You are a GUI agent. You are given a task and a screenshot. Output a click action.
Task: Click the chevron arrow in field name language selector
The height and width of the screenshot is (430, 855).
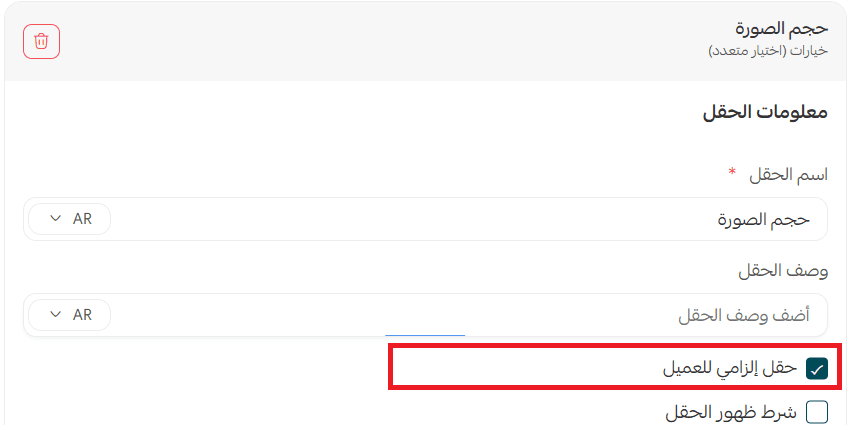(53, 219)
